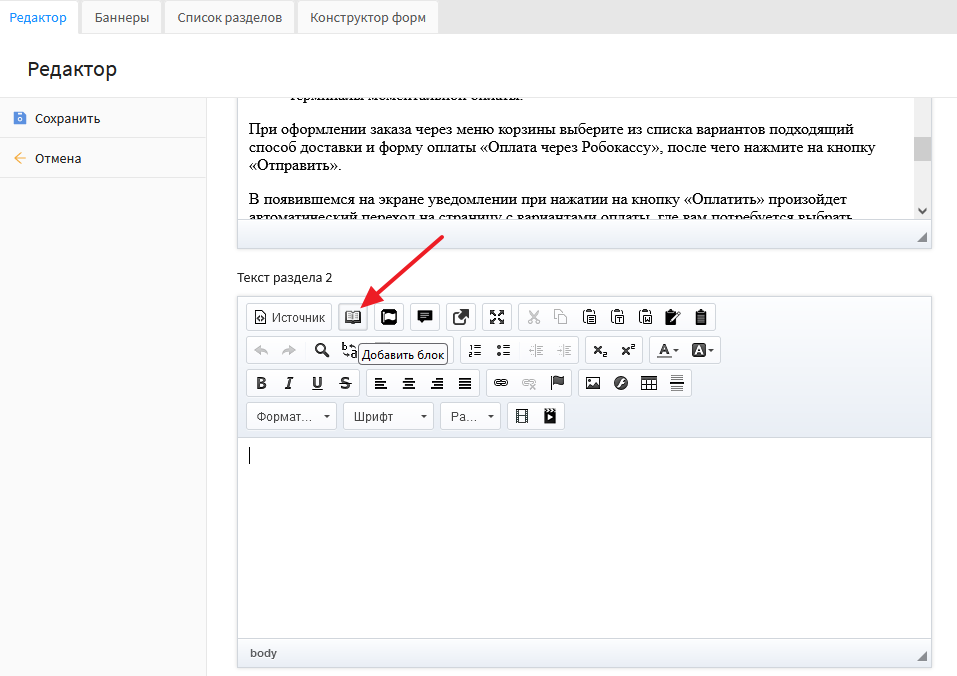Insert a table using the table icon
This screenshot has height=676, width=957.
pyautogui.click(x=649, y=383)
